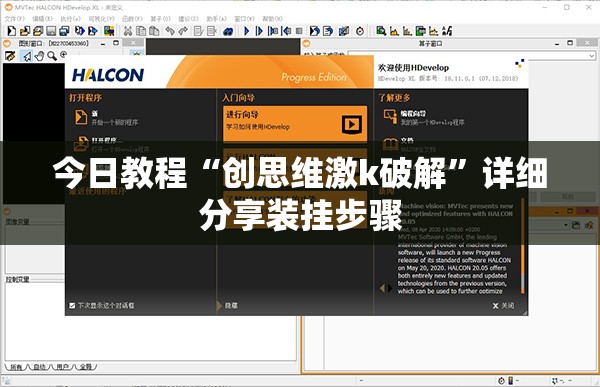Image resolution: width=600 pixels, height=387 pixels.
Task: Maximize the 图形窗口 panel
Action: [116, 43]
